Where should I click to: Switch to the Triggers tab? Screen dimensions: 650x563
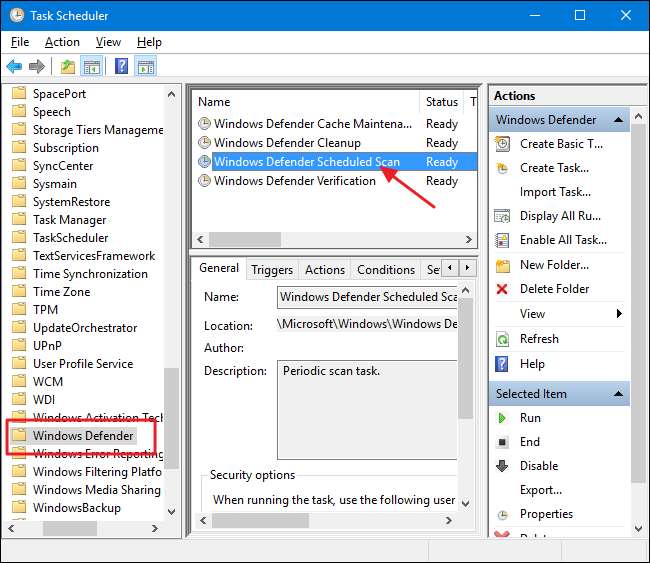[x=272, y=270]
